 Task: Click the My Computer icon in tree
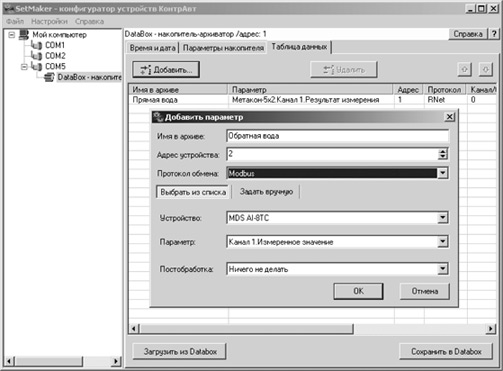(24, 34)
